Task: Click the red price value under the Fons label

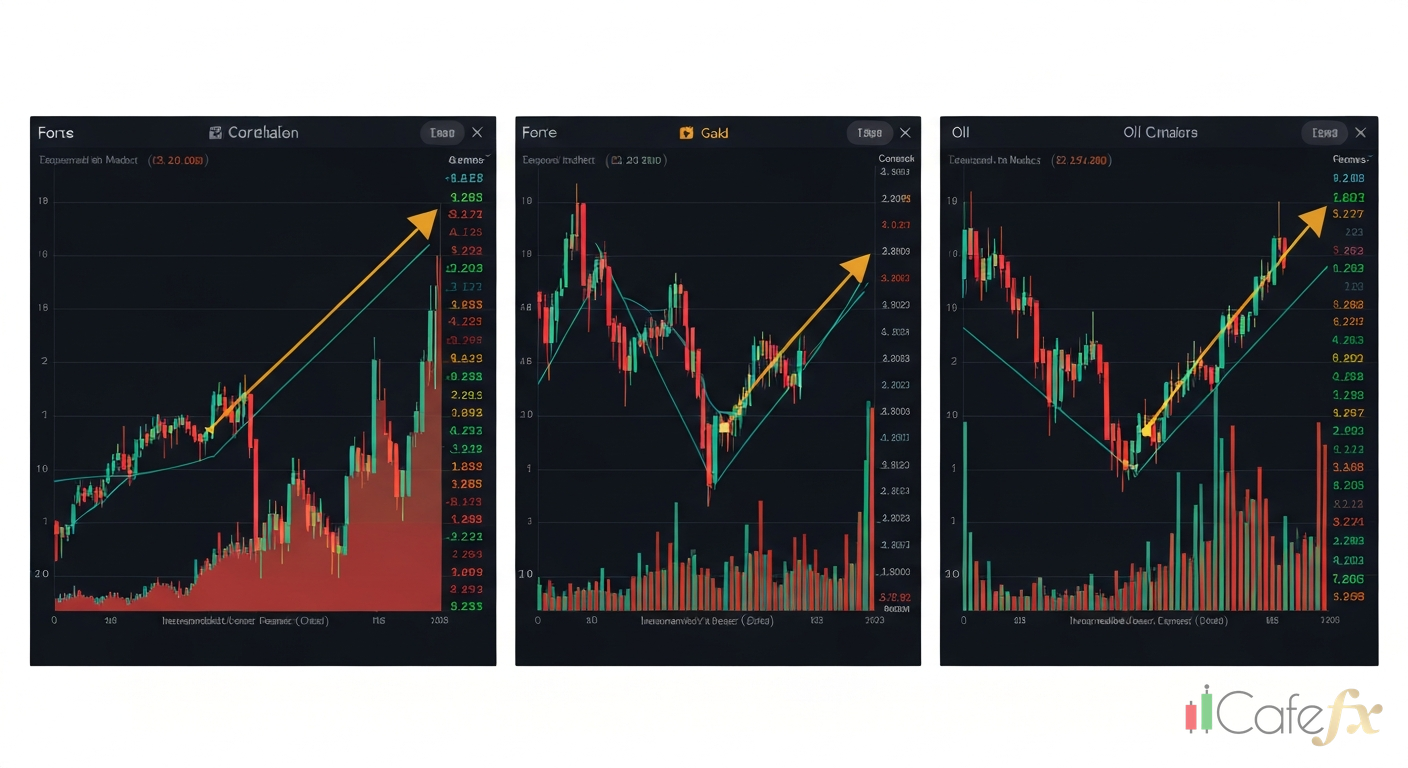Action: pos(179,160)
